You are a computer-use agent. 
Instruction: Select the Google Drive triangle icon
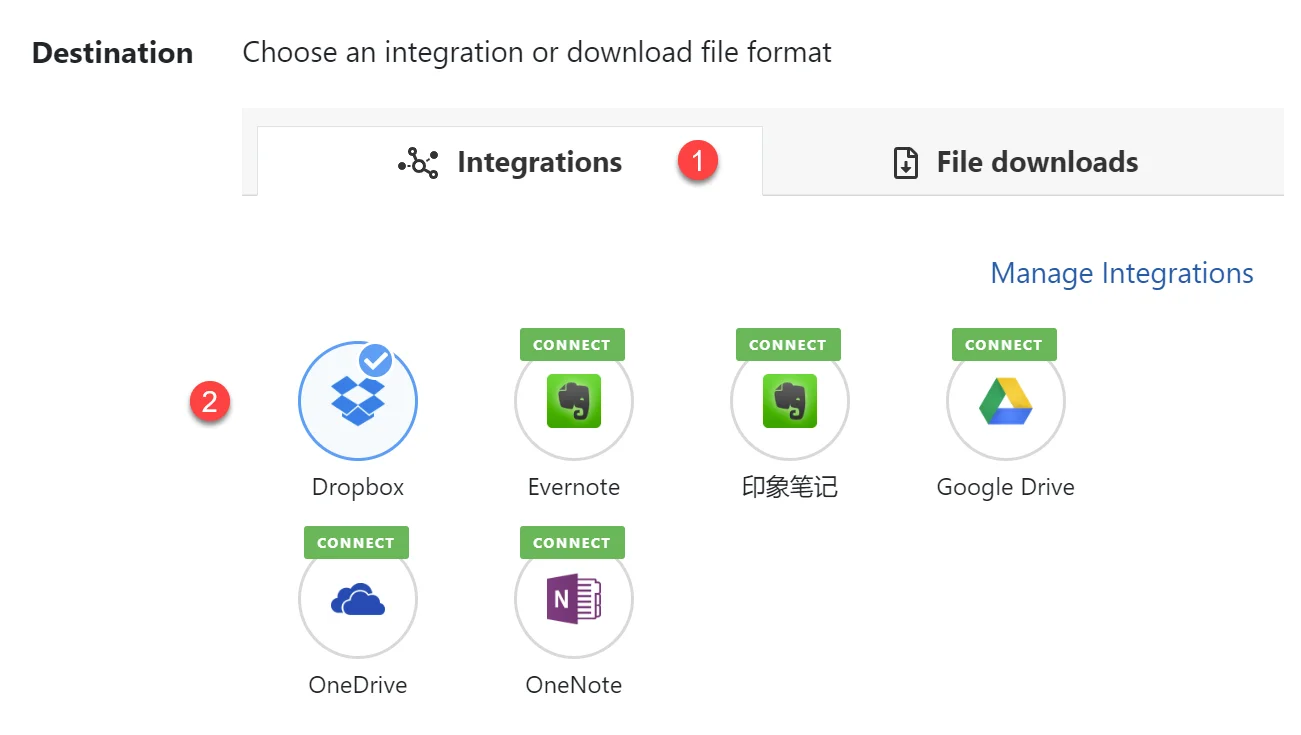(x=1006, y=401)
